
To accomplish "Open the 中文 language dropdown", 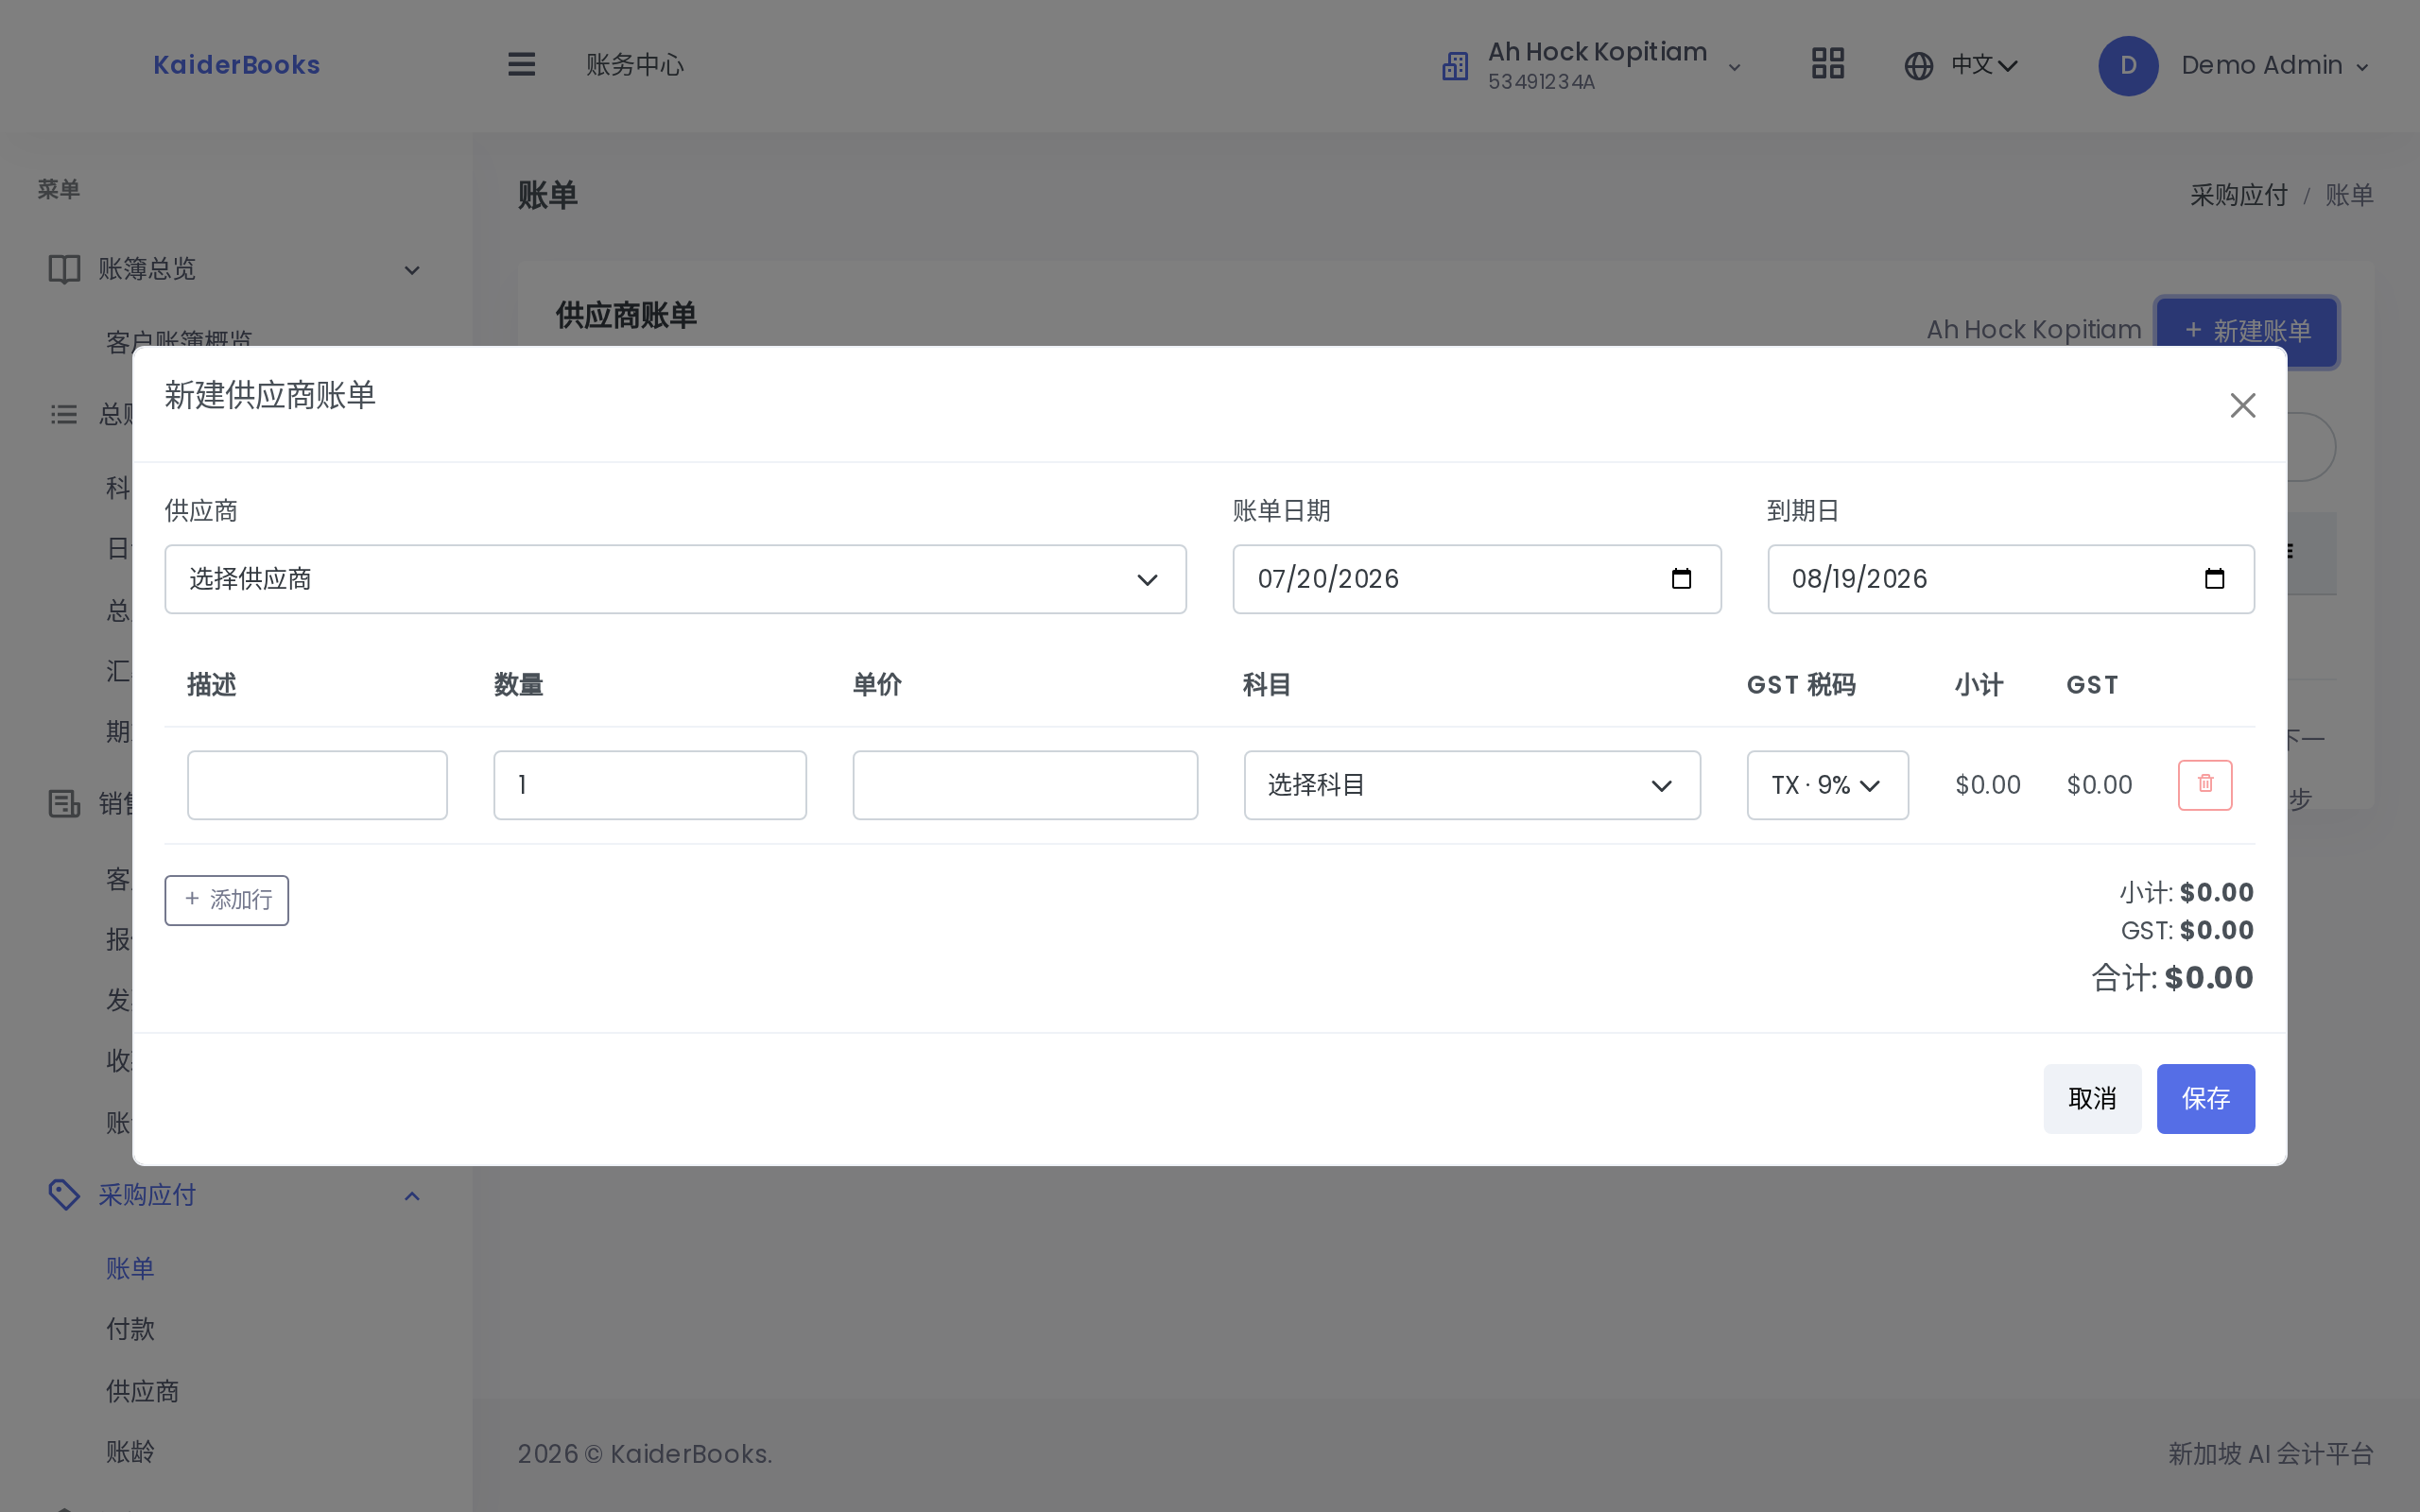I will [1984, 65].
